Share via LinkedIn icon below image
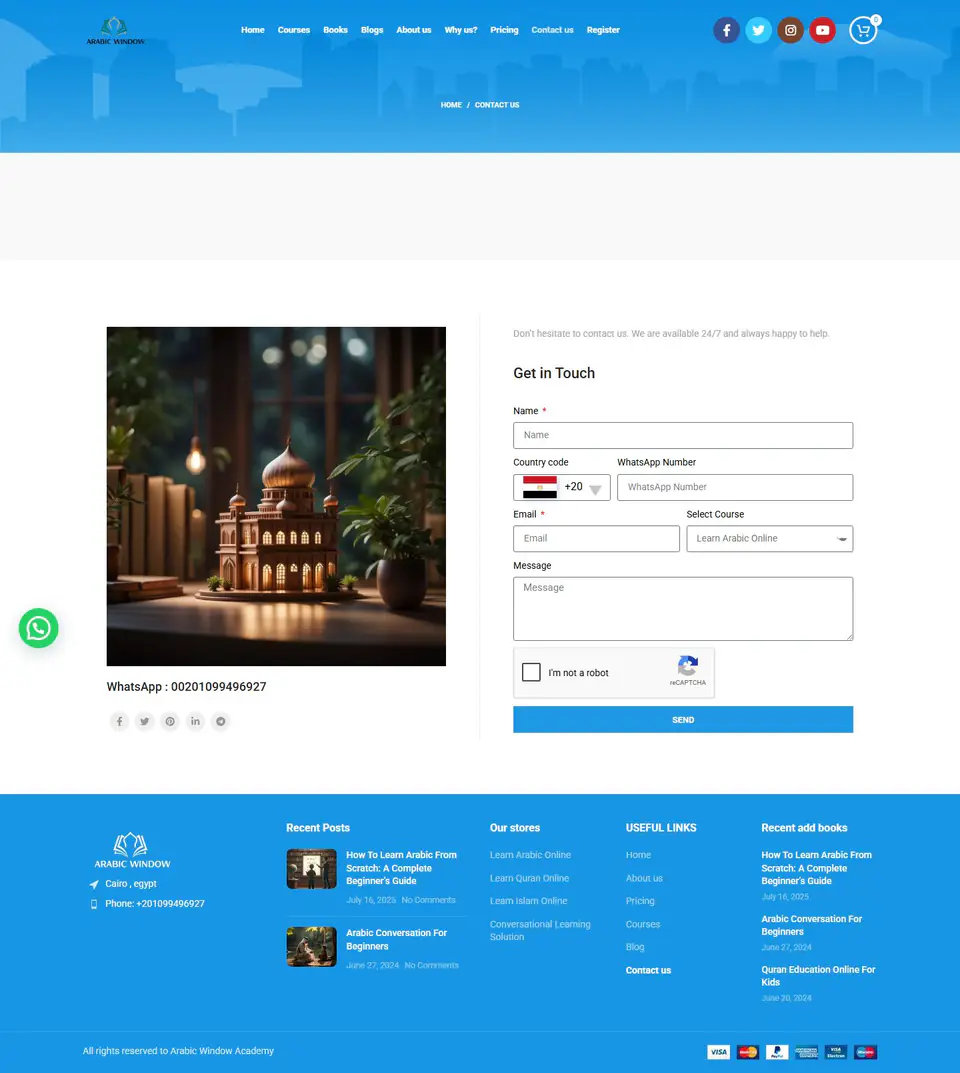Image resolution: width=960 pixels, height=1073 pixels. click(x=195, y=721)
